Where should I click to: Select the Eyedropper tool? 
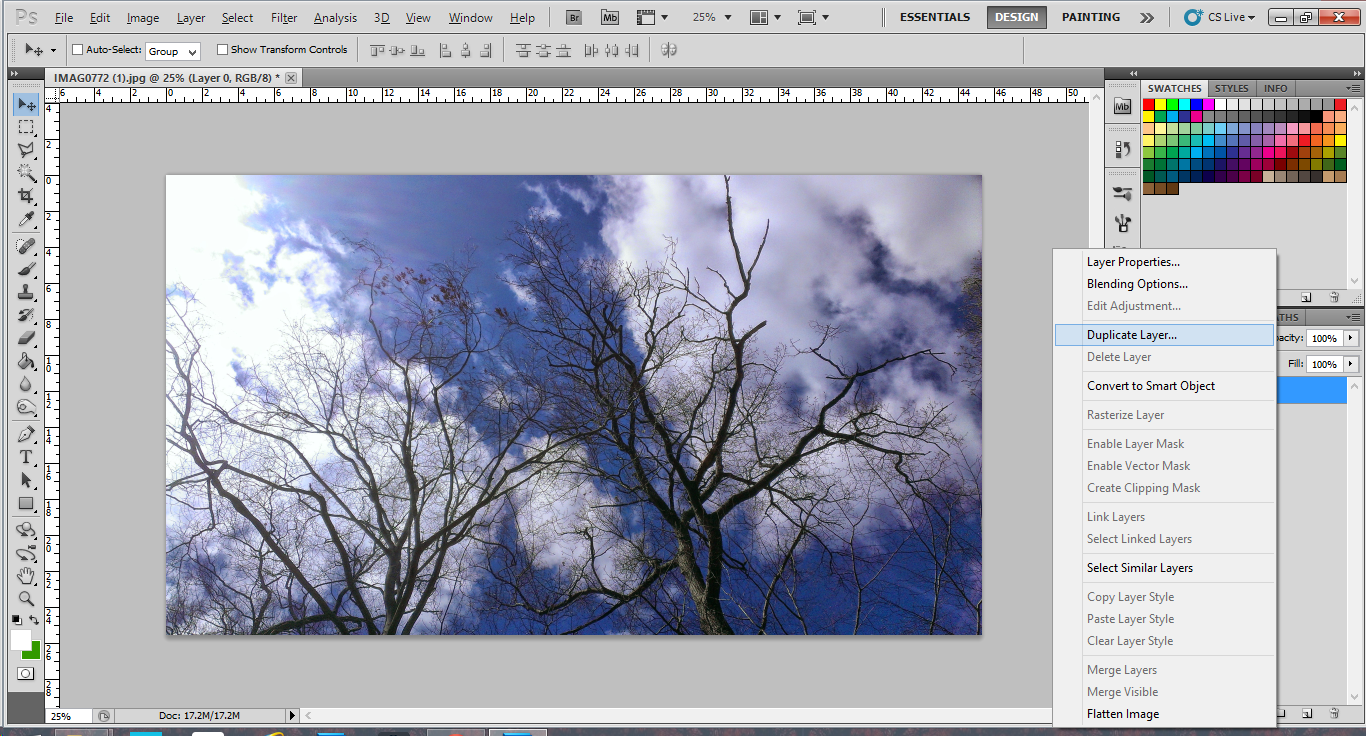click(x=26, y=219)
